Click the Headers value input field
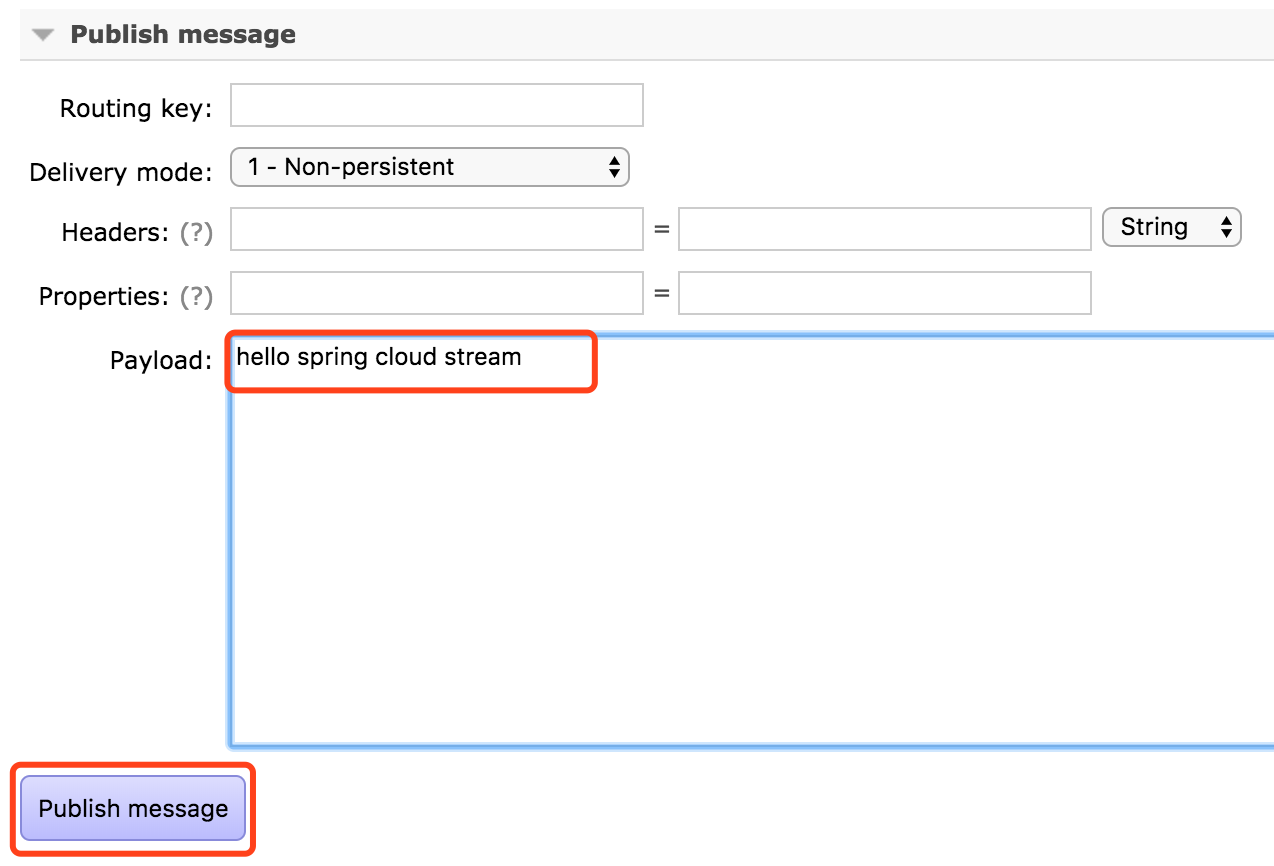Viewport: 1274px width, 866px height. pyautogui.click(x=885, y=229)
